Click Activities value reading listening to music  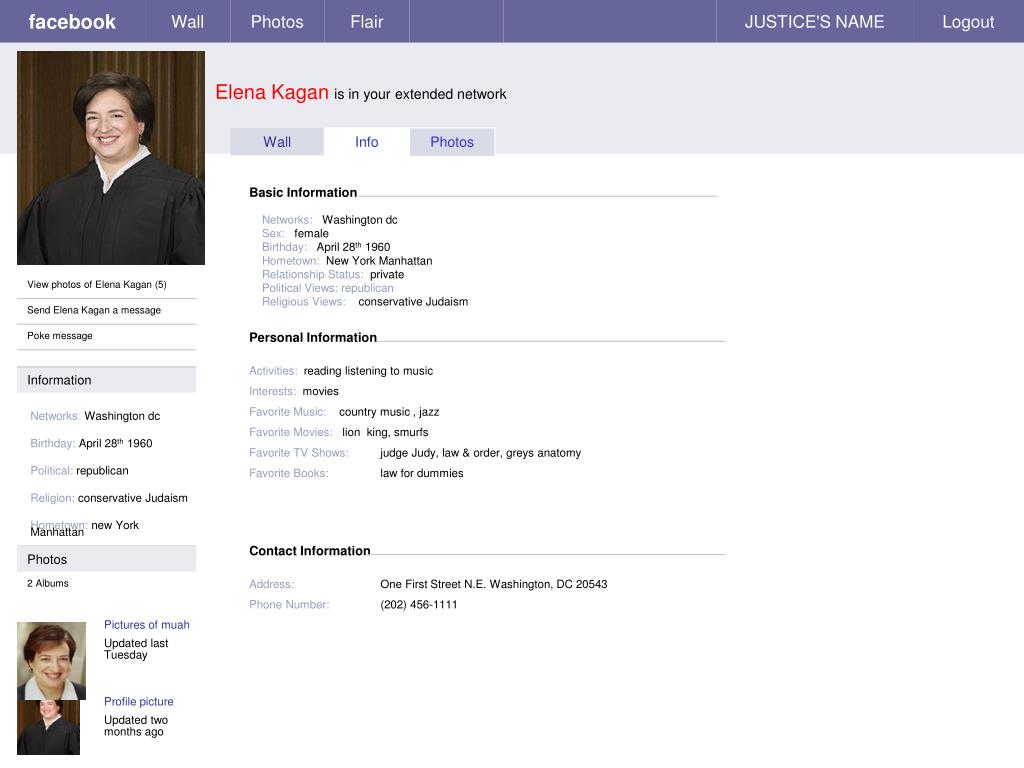point(368,371)
